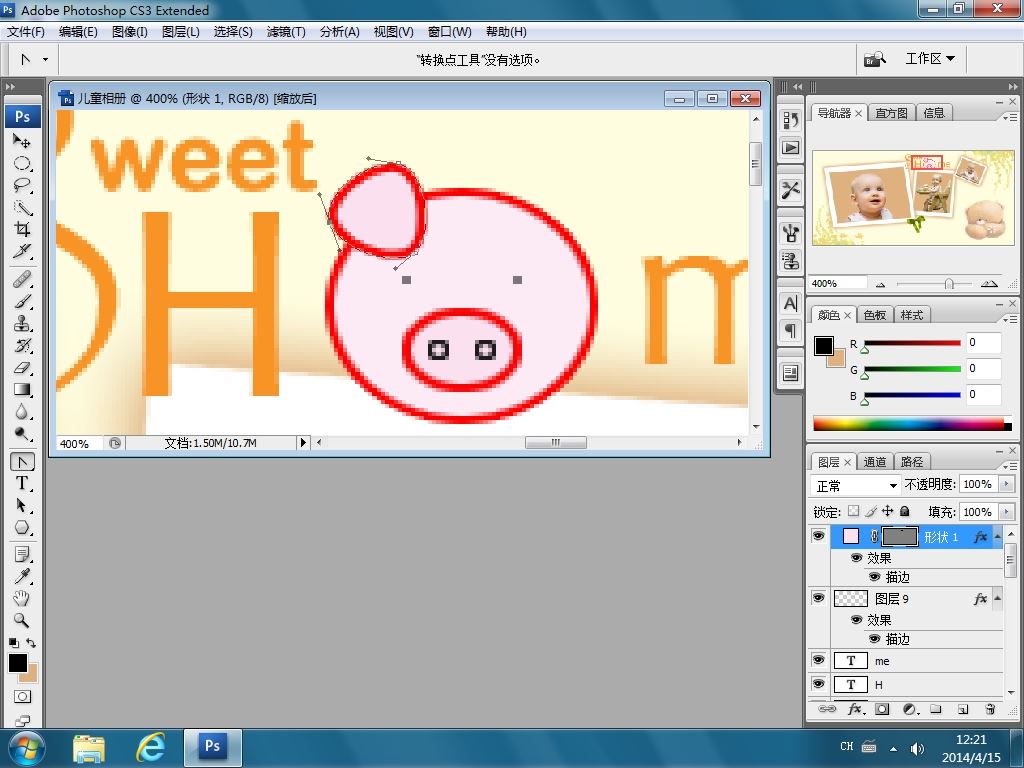This screenshot has height=768, width=1024.
Task: Select the Move tool
Action: pos(22,141)
